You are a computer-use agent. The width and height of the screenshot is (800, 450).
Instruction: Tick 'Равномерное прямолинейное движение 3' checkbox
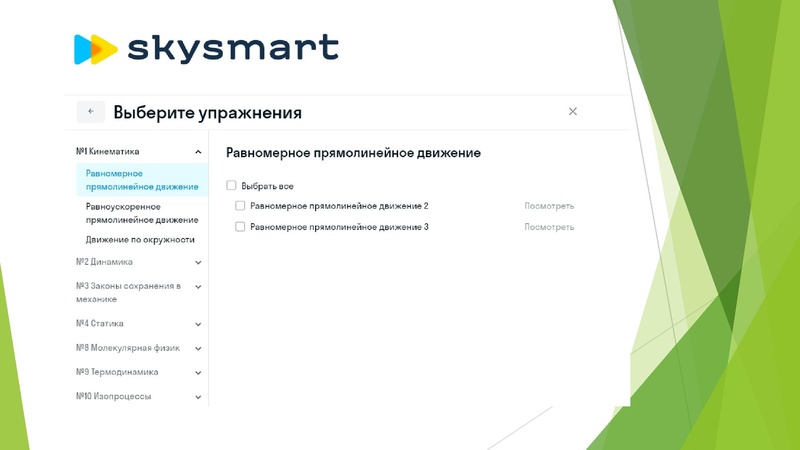coord(240,227)
